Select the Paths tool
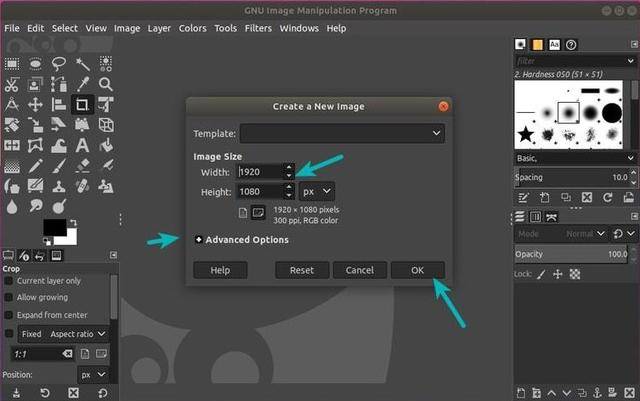The height and width of the screenshot is (401, 640). click(59, 84)
